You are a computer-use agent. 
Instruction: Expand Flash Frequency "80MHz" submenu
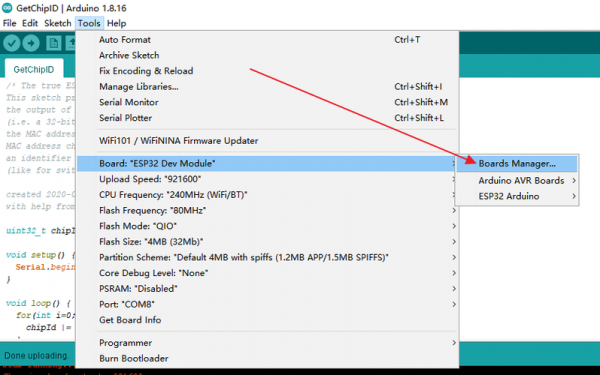pyautogui.click(x=267, y=210)
